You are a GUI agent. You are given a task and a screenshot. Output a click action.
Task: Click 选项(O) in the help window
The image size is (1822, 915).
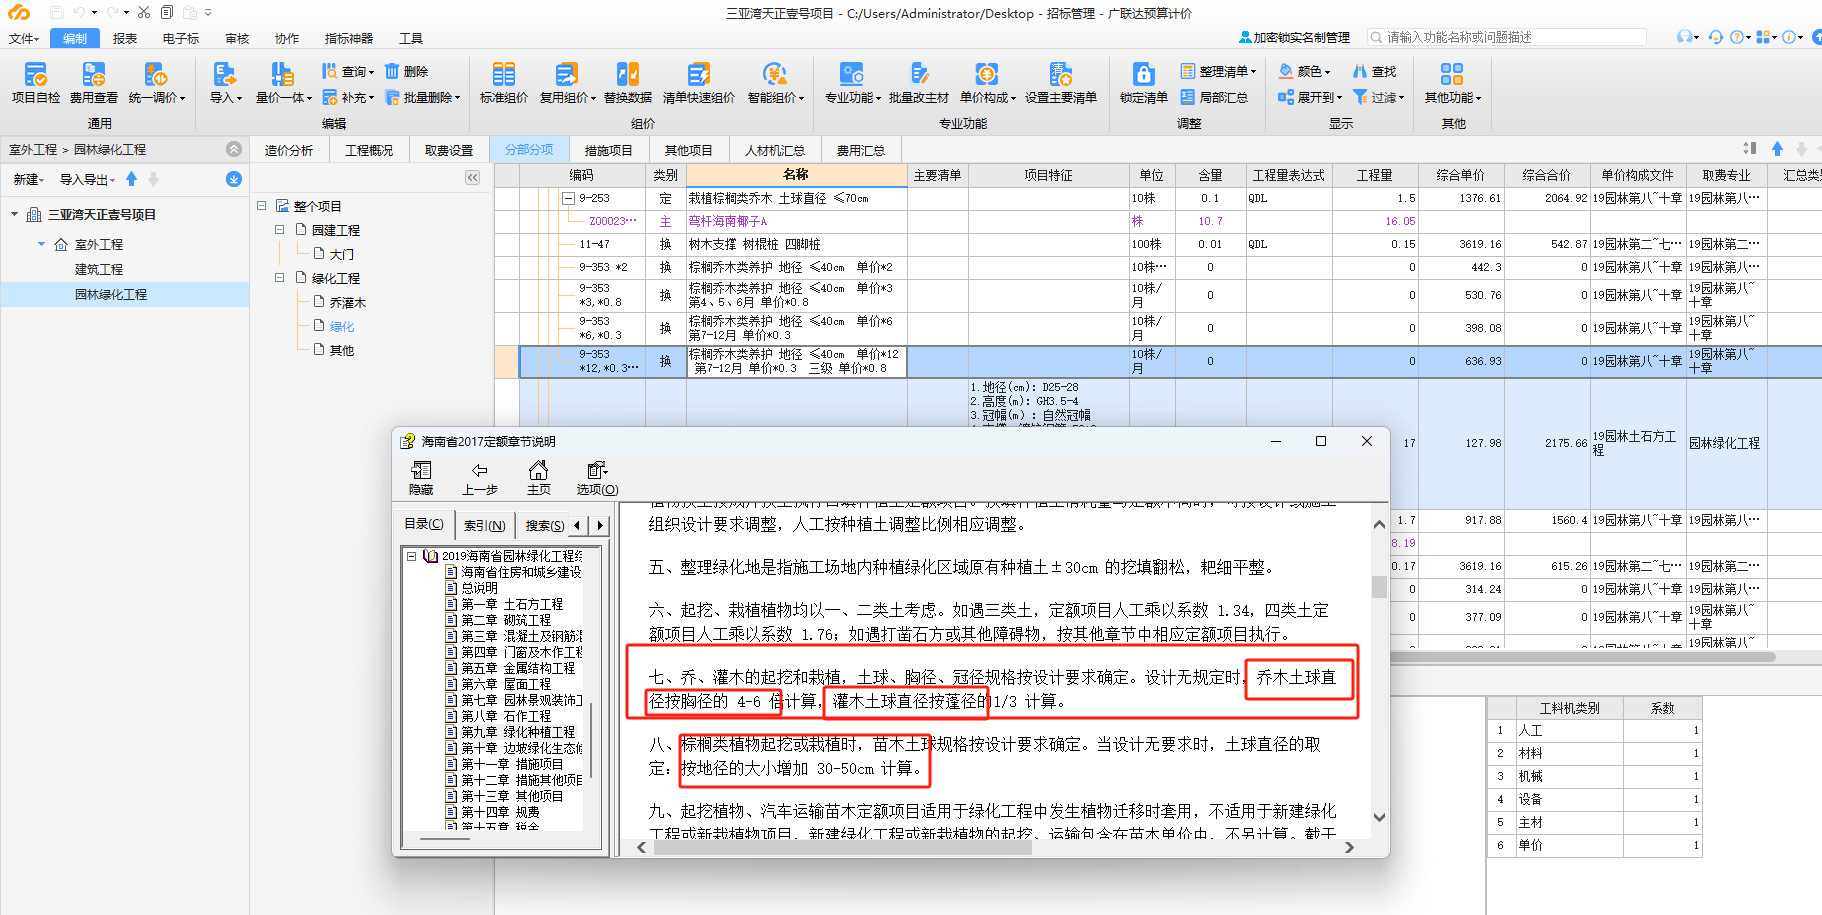click(x=597, y=478)
